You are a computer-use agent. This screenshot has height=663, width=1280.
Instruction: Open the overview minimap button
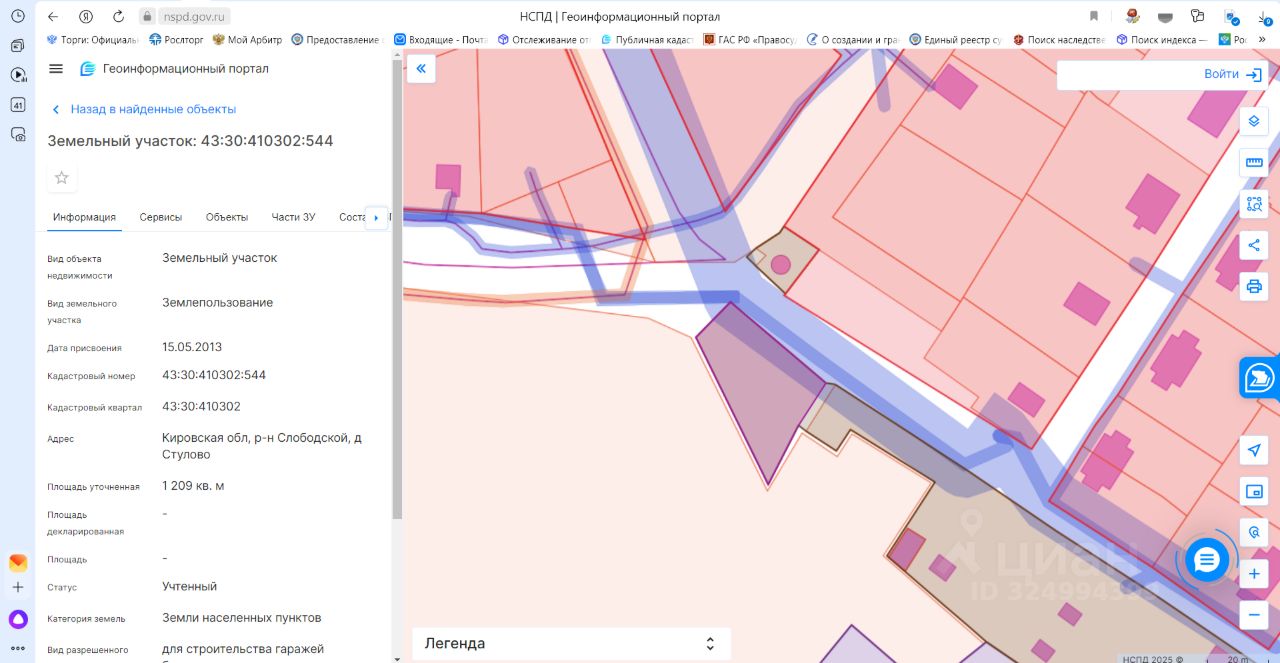1254,491
